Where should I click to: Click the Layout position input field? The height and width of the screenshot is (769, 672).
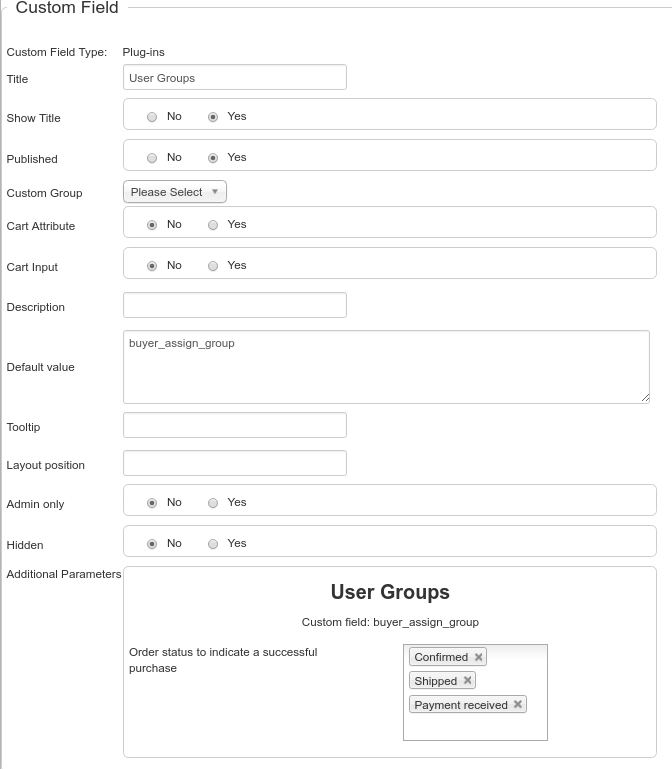coord(235,464)
